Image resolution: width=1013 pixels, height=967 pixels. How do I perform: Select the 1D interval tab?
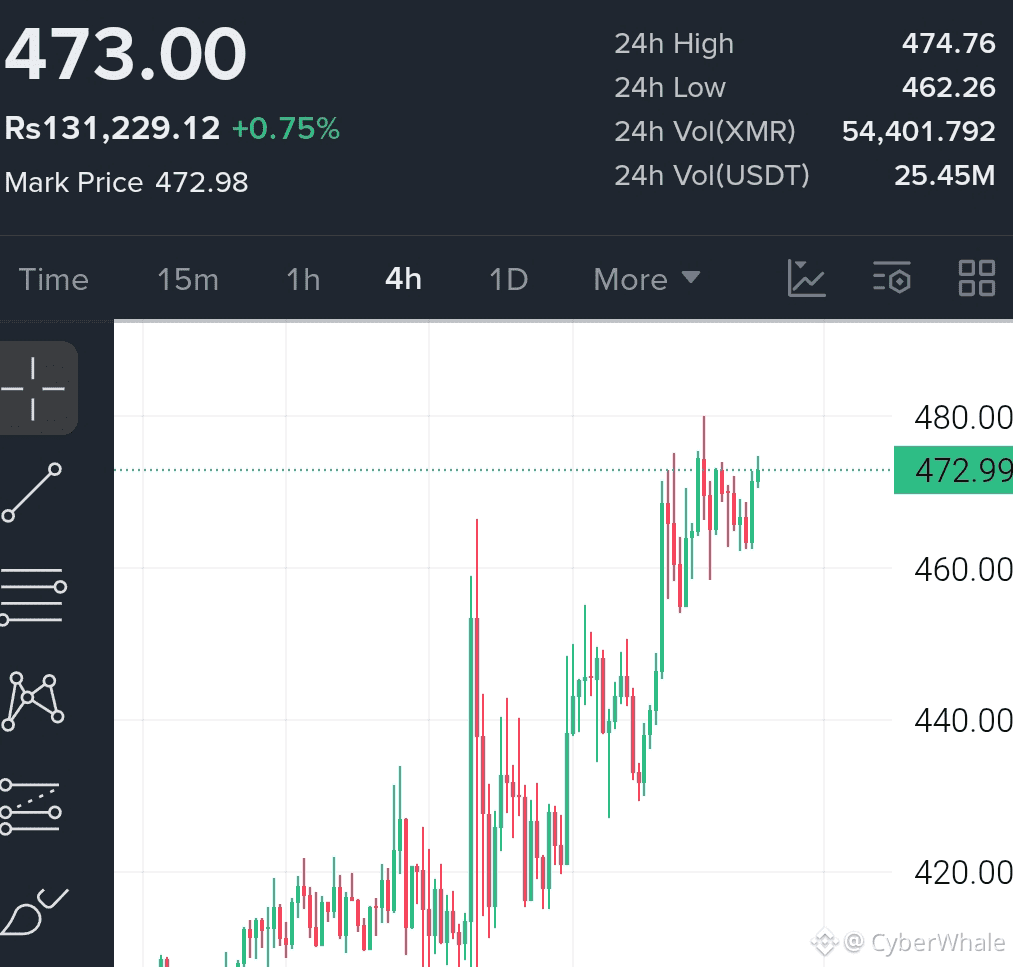[x=508, y=279]
